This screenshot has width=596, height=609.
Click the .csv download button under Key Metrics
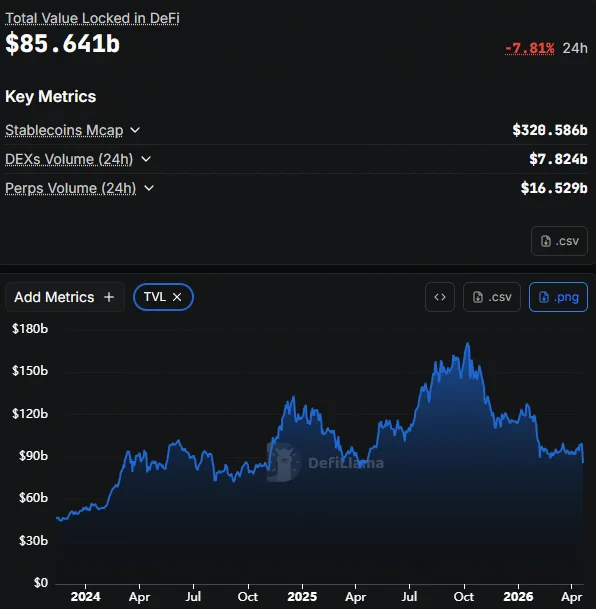pyautogui.click(x=559, y=241)
